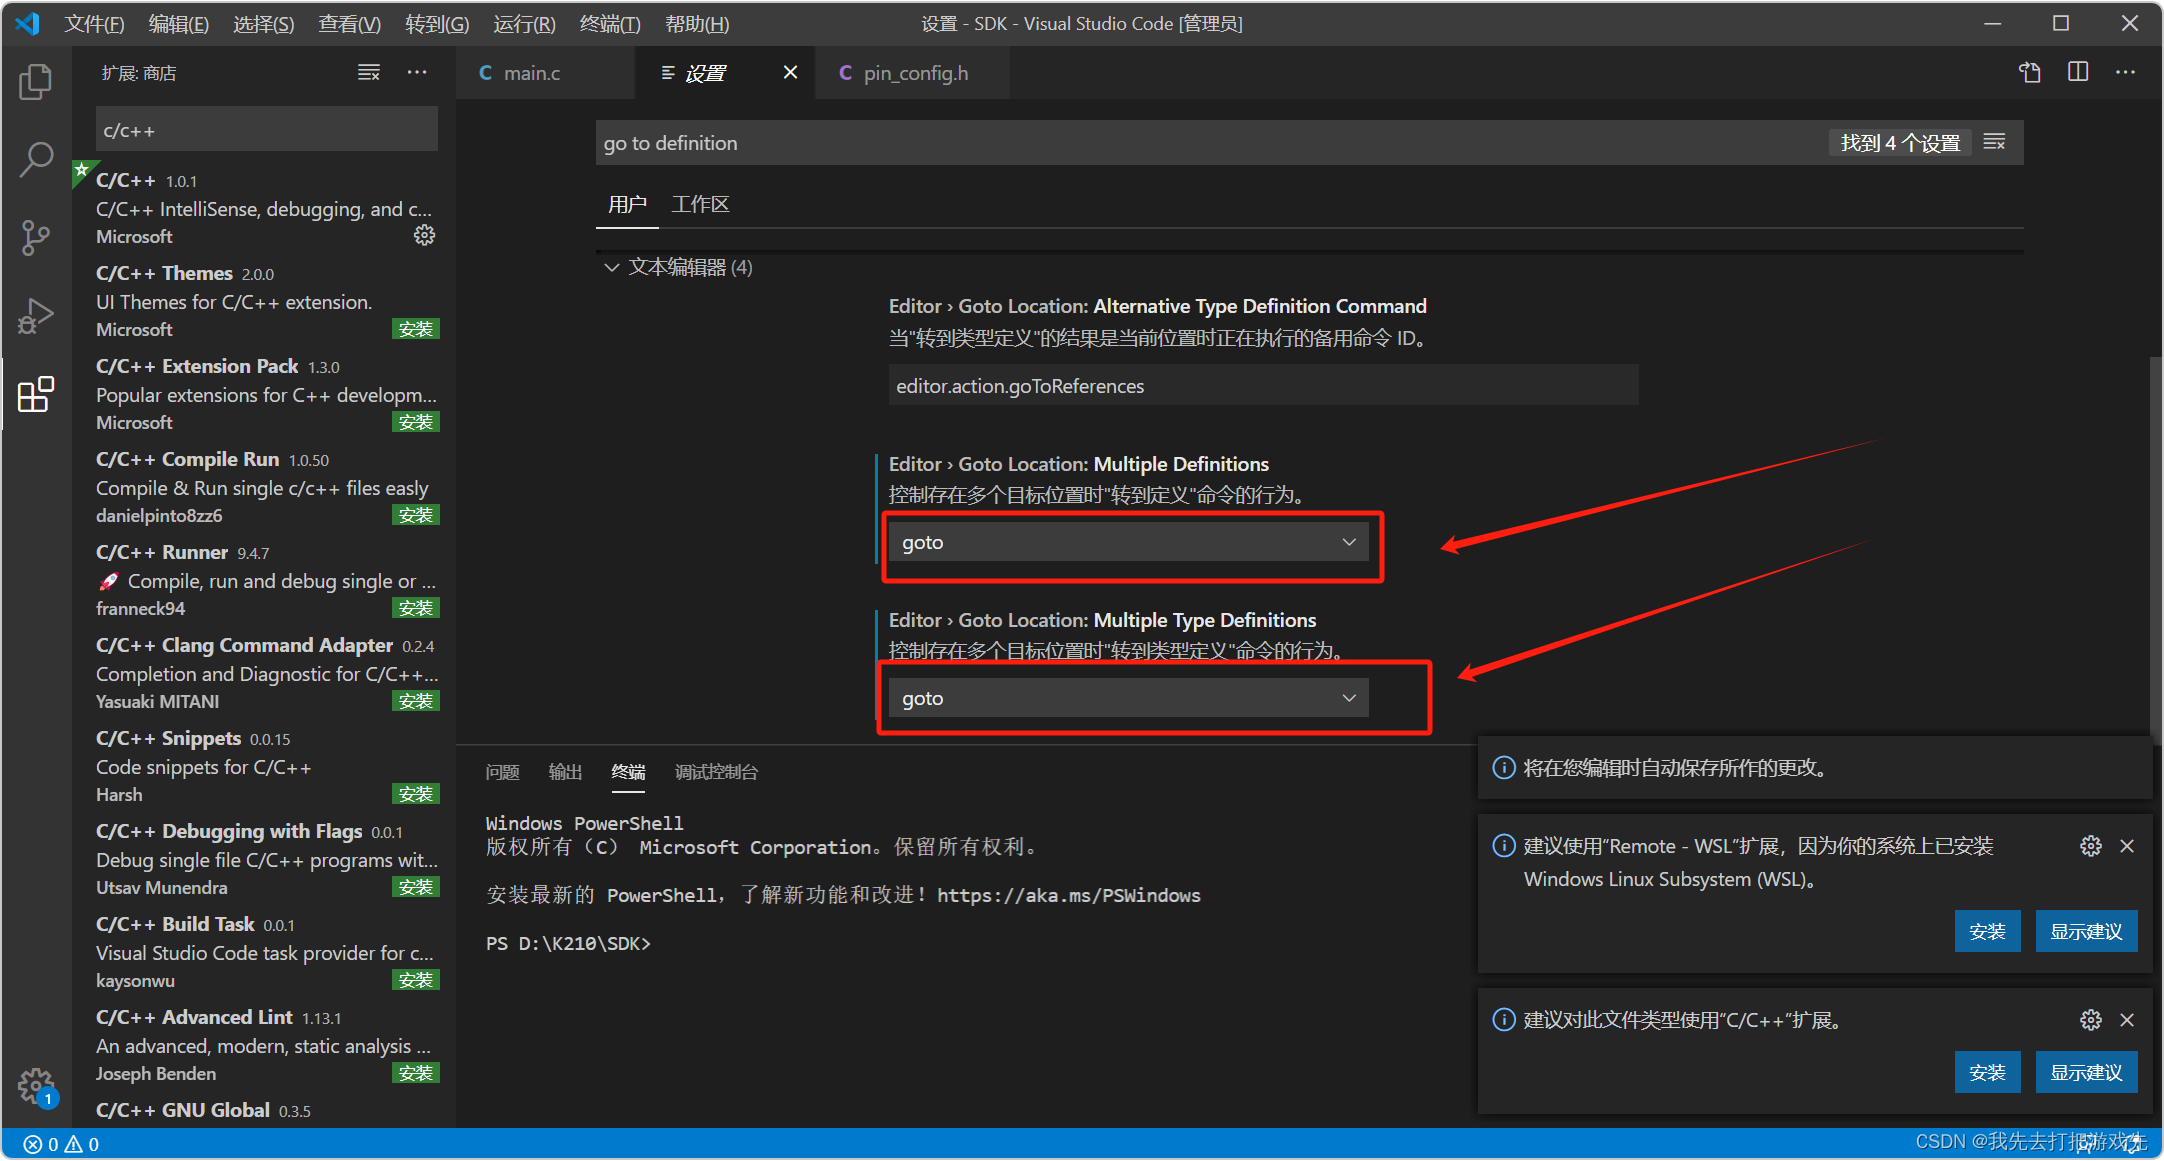Dismiss the C/C++ extension recommendation notification
Image resolution: width=2164 pixels, height=1161 pixels.
pos(2127,1020)
